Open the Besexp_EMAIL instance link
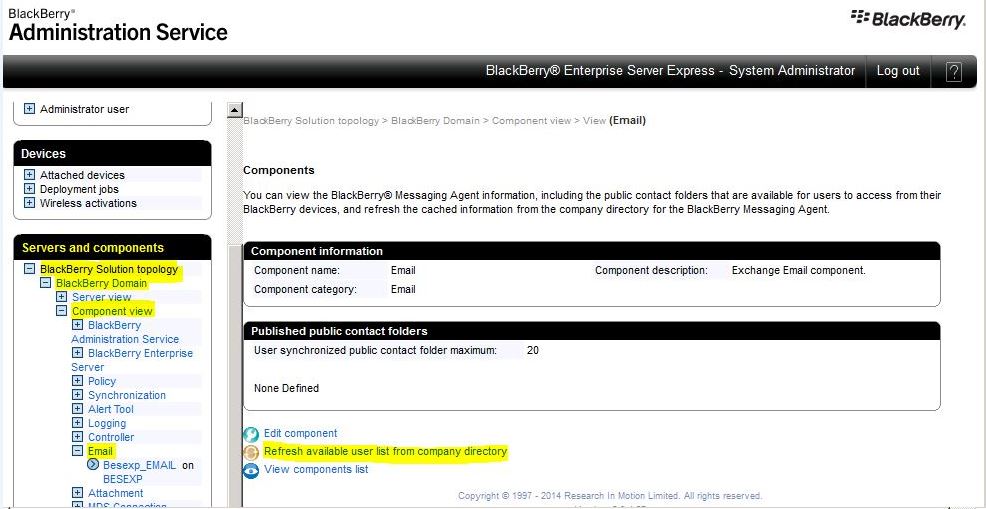Viewport: 986px width, 509px height. tap(140, 465)
